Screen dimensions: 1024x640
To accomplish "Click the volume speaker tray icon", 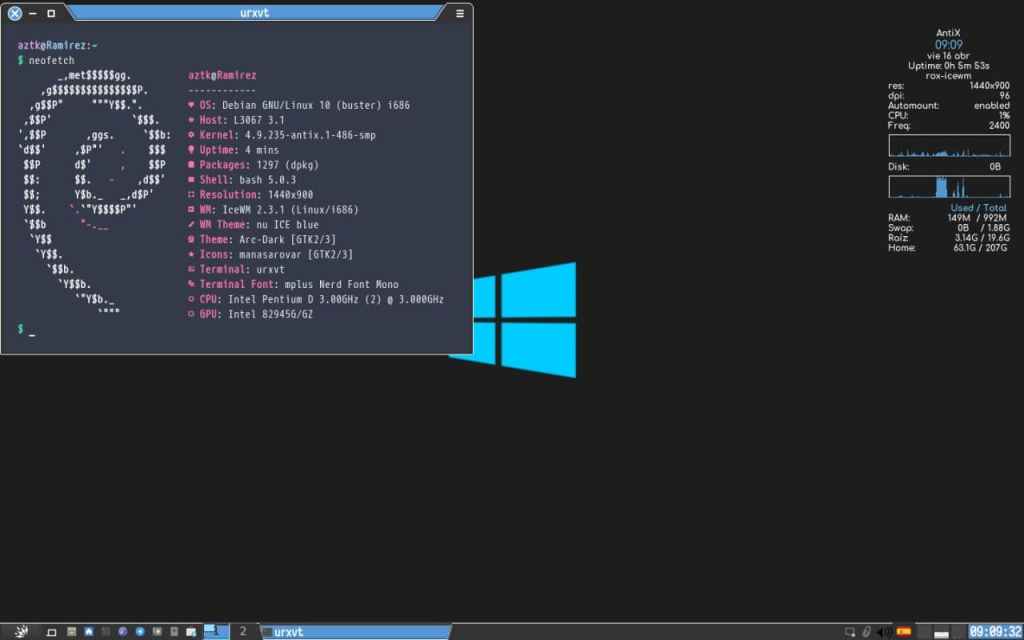I will pos(884,632).
